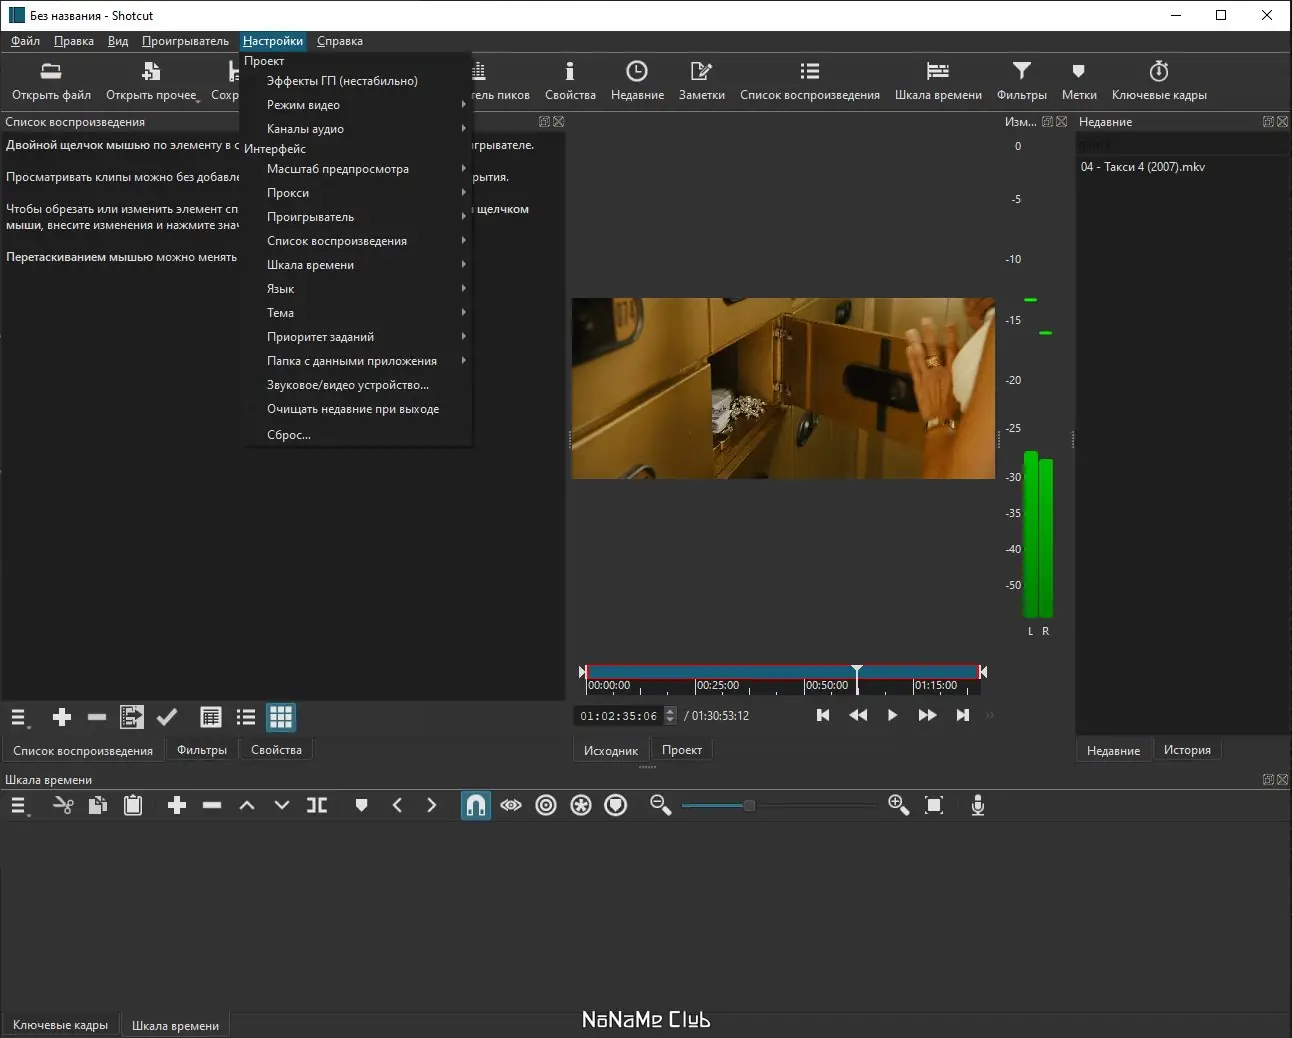This screenshot has width=1292, height=1038.
Task: Switch to the История tab
Action: pos(1187,750)
